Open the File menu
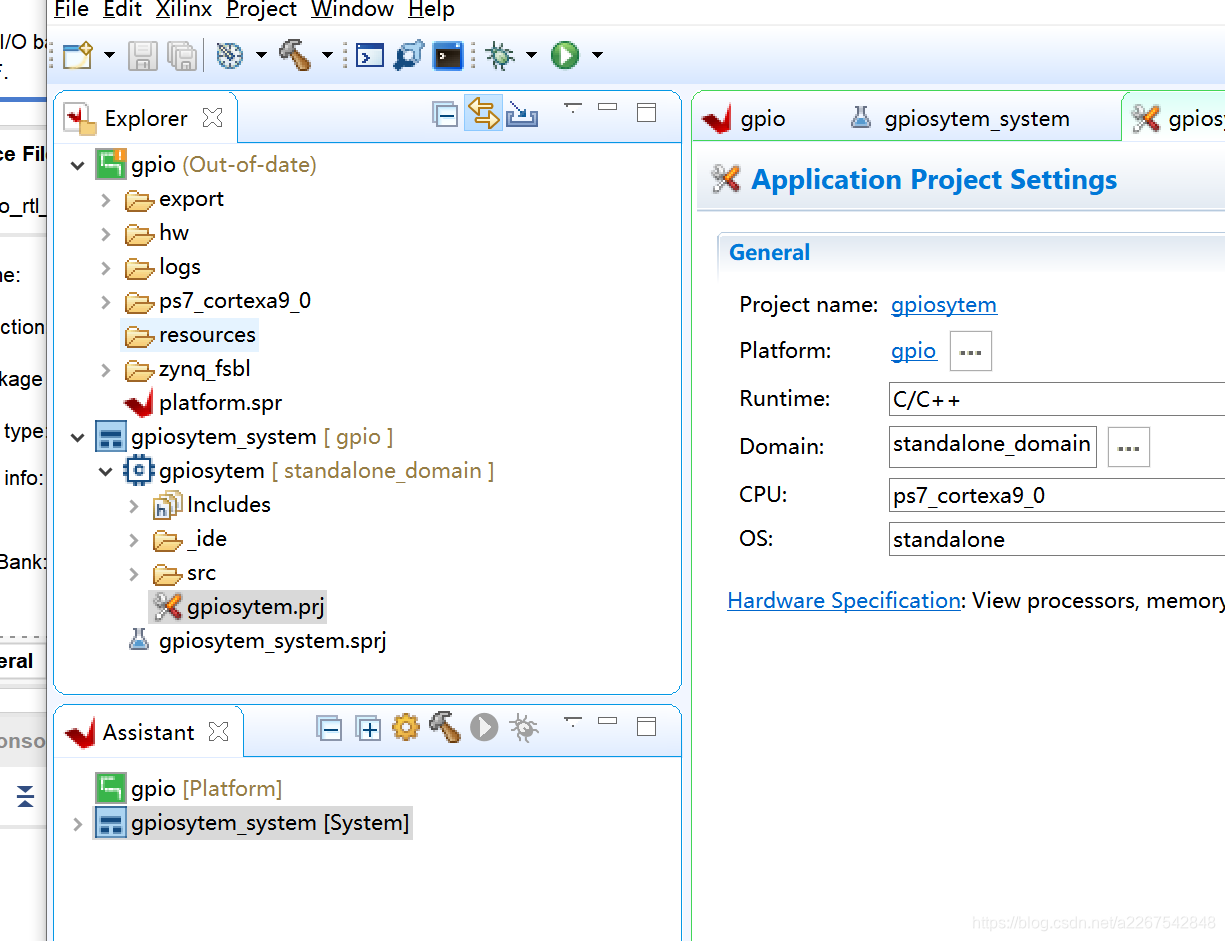1225x941 pixels. point(71,10)
